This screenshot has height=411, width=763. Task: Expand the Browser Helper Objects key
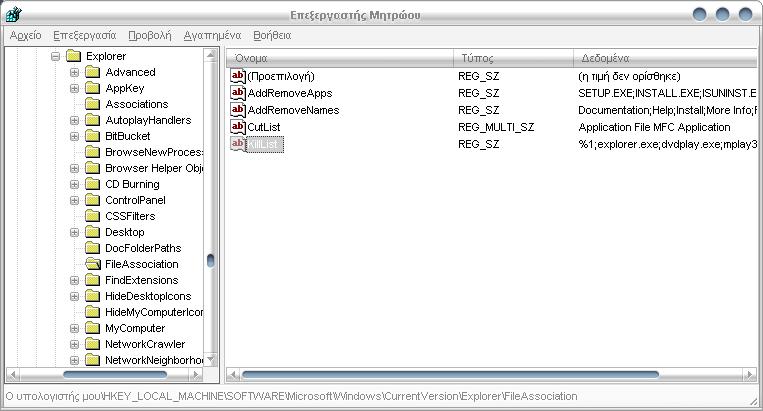click(x=74, y=169)
